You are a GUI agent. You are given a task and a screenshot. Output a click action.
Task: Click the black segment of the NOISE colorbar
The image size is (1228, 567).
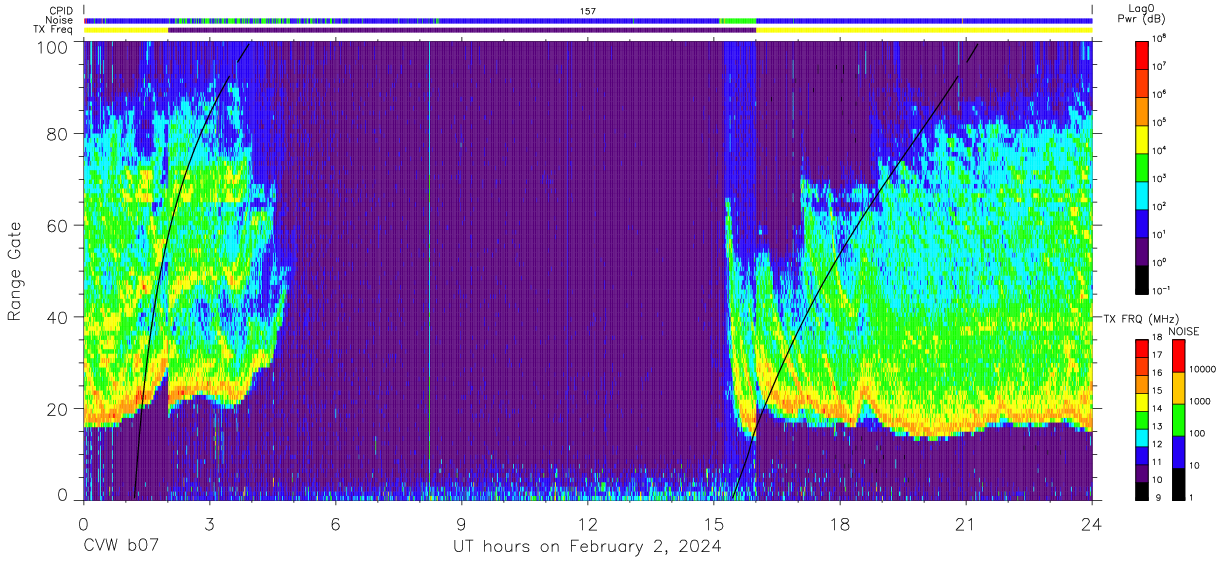1178,484
